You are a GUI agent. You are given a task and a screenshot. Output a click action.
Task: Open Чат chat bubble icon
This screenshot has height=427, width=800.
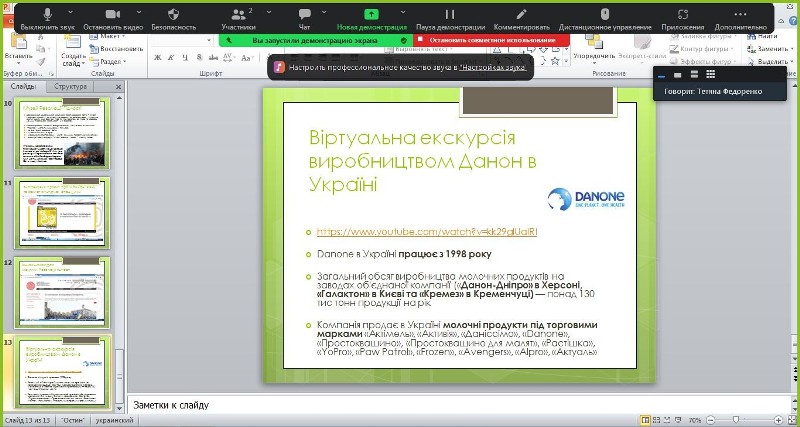pyautogui.click(x=305, y=14)
